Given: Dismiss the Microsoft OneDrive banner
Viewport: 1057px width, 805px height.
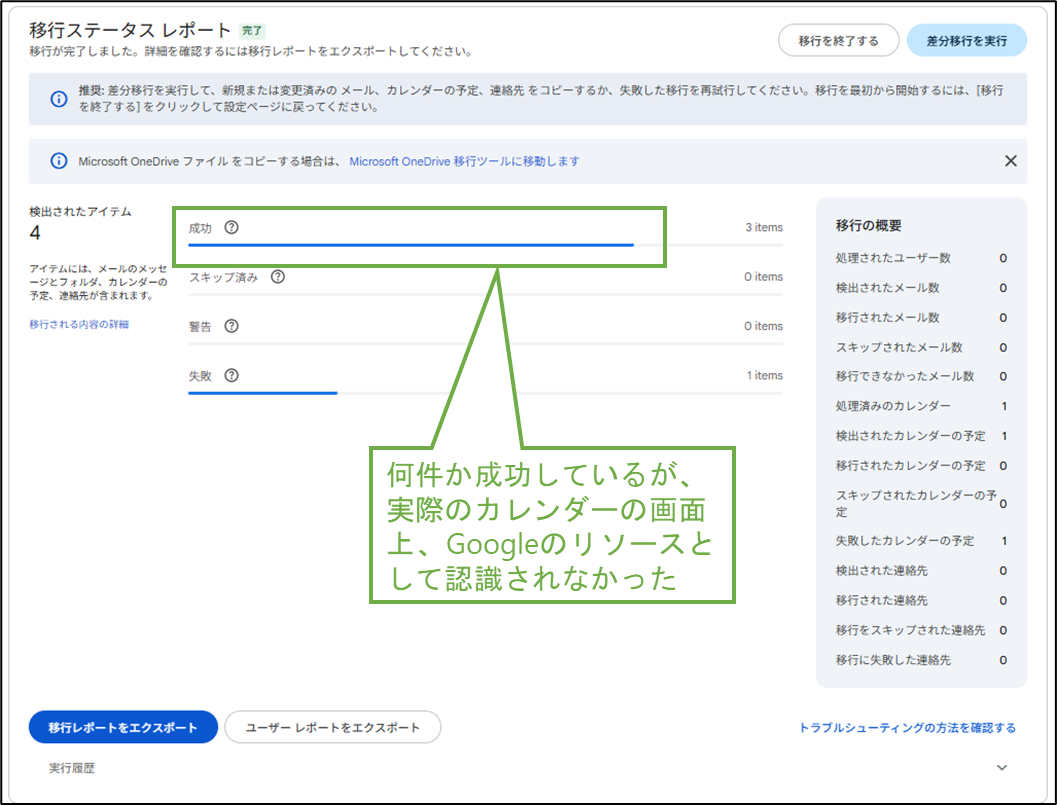Looking at the screenshot, I should (x=1010, y=160).
